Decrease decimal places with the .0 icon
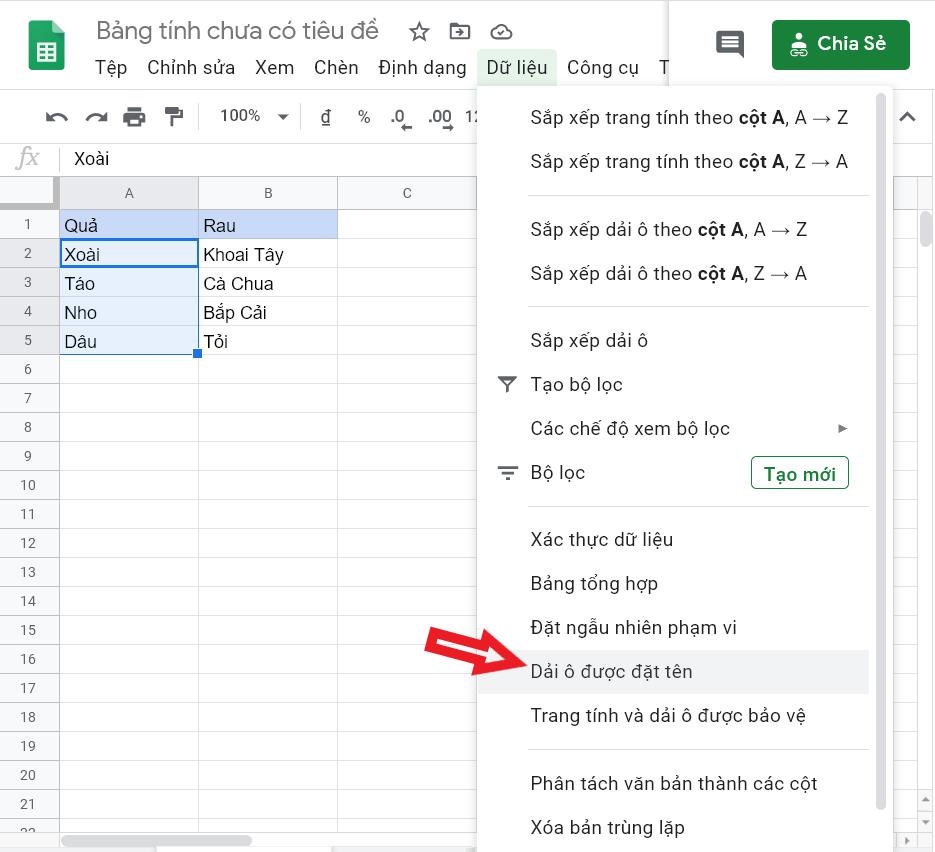 [x=399, y=117]
